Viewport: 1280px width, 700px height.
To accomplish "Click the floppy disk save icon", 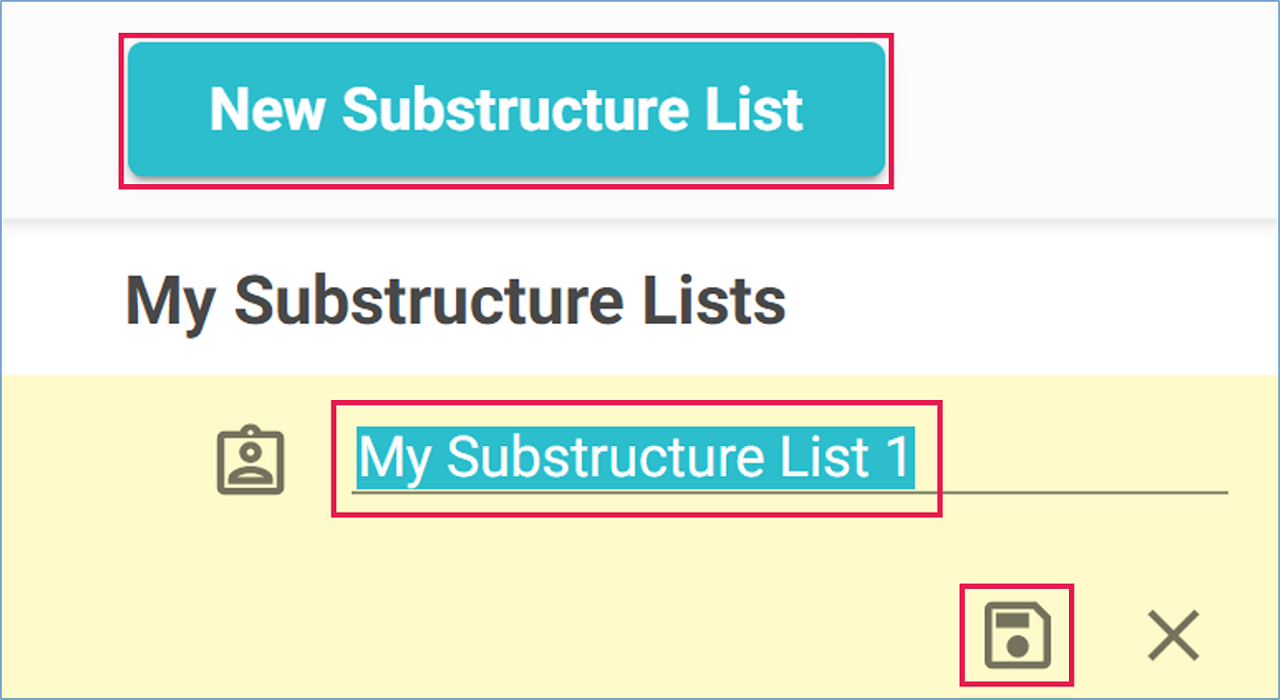I will [x=1016, y=635].
